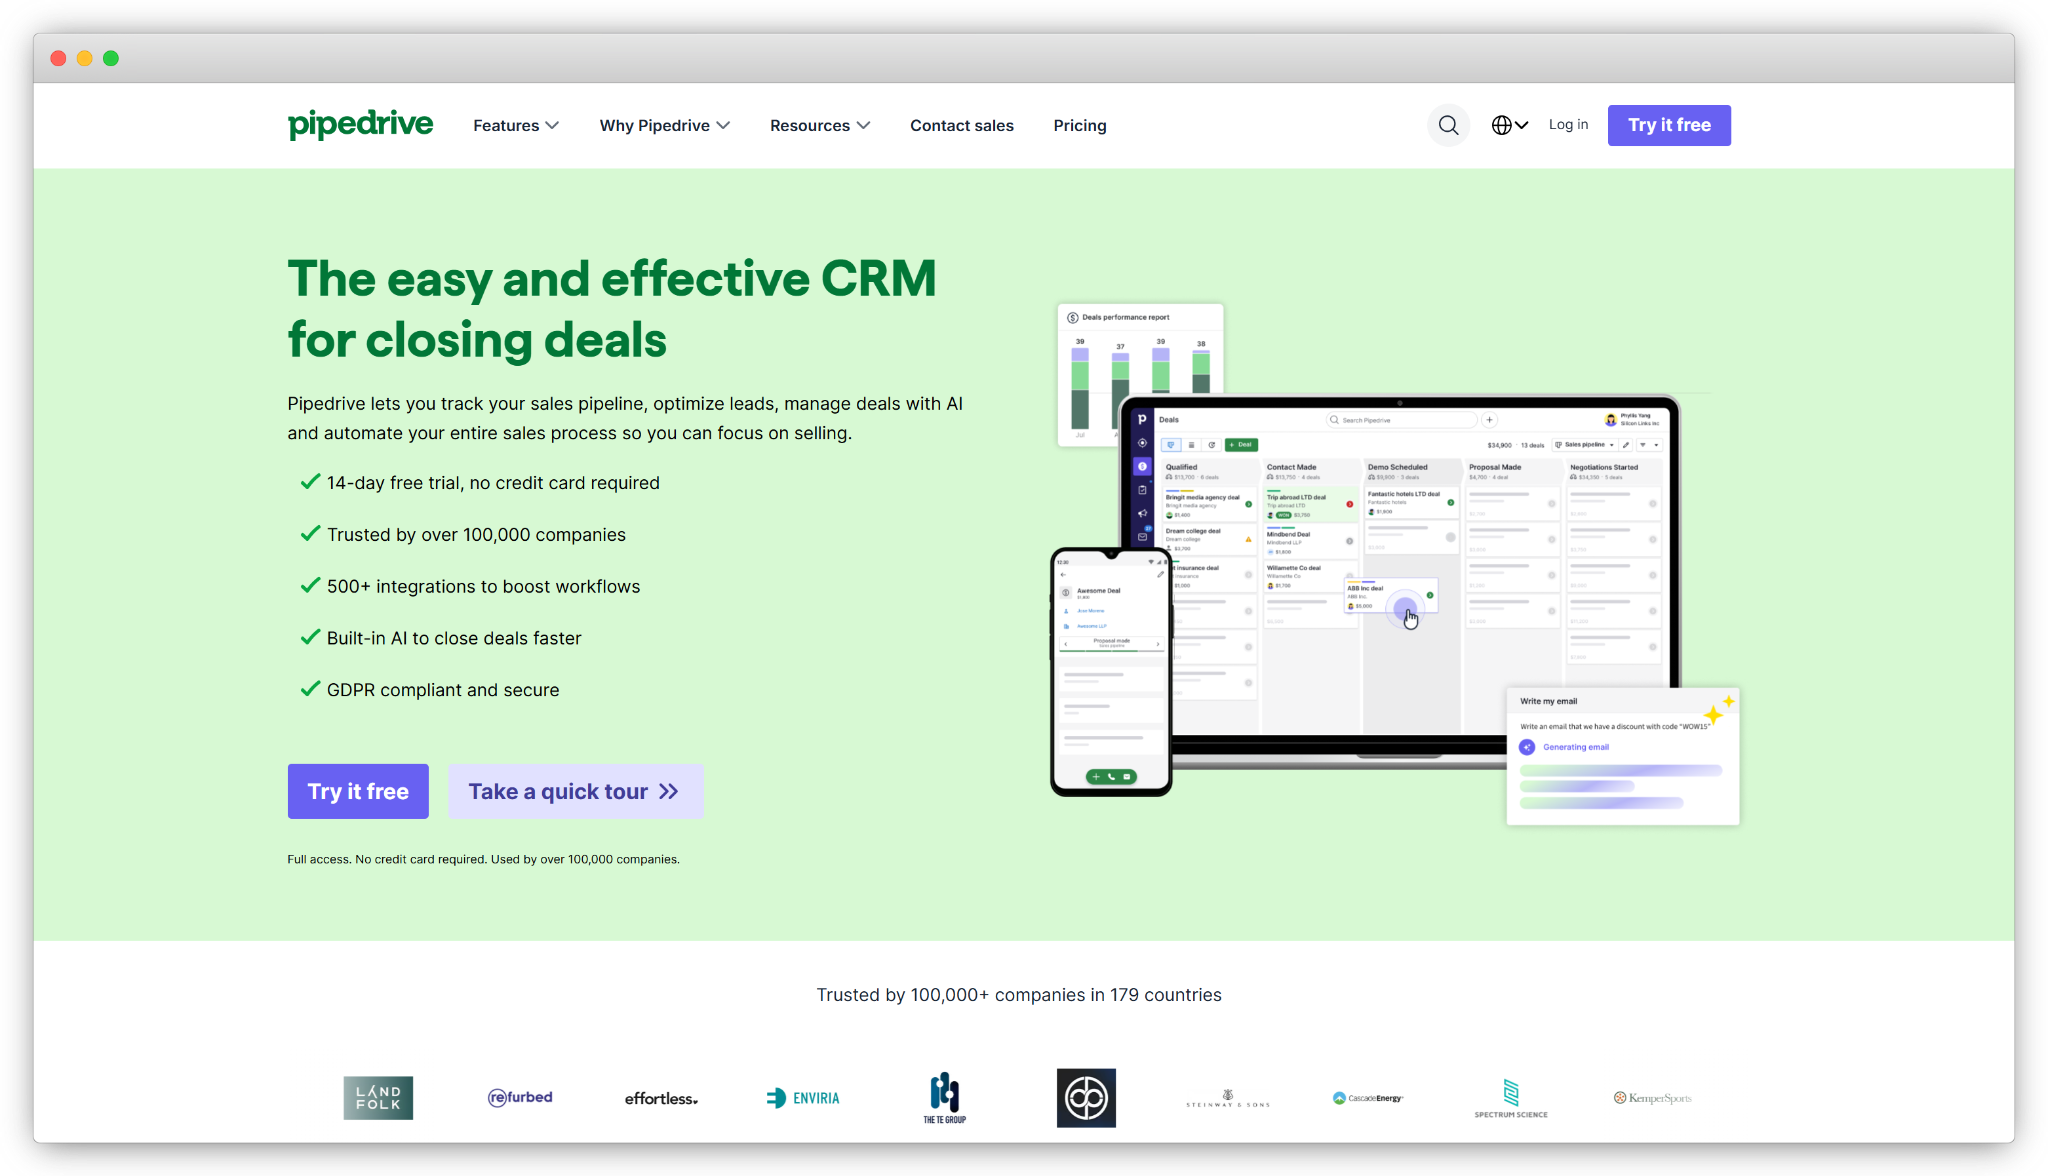Click the Pipedrive logo
The width and height of the screenshot is (2048, 1176).
(360, 125)
